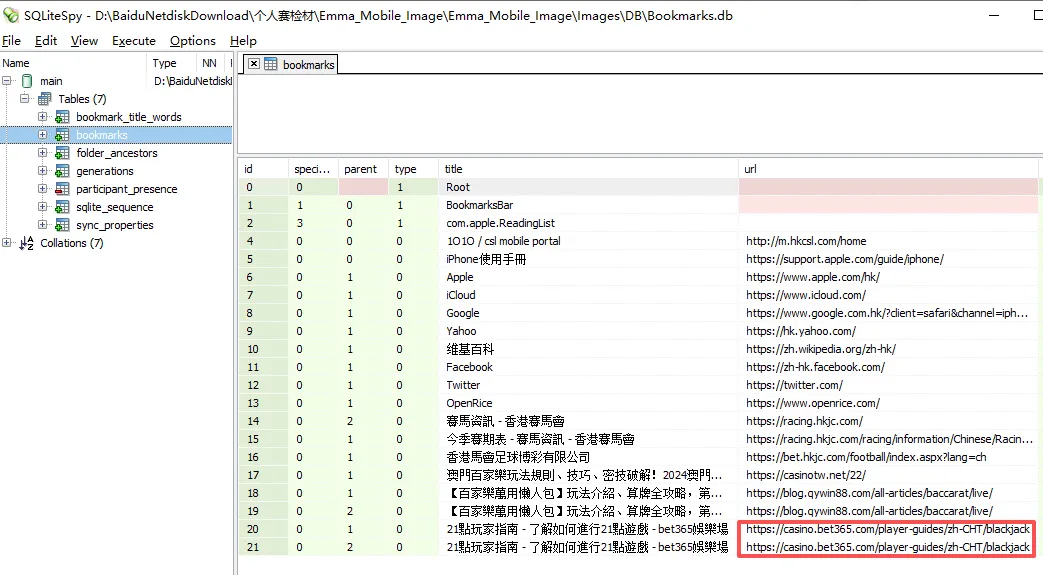The width and height of the screenshot is (1043, 575).
Task: Click the folder_ancestors table icon
Action: (62, 153)
